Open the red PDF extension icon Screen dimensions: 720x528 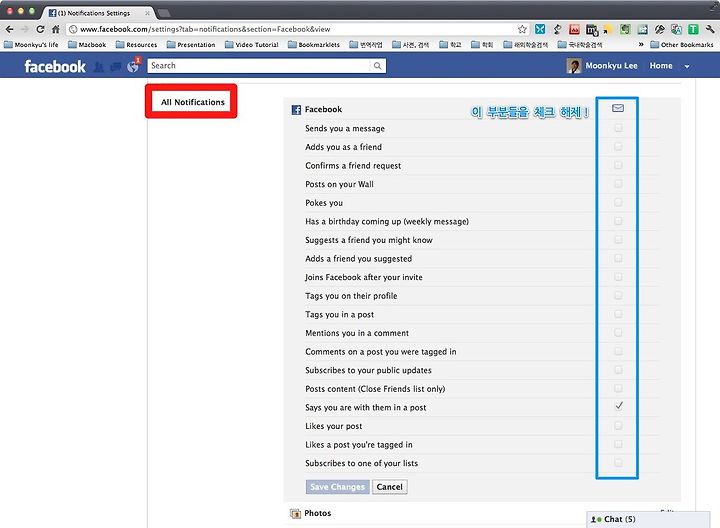574,29
